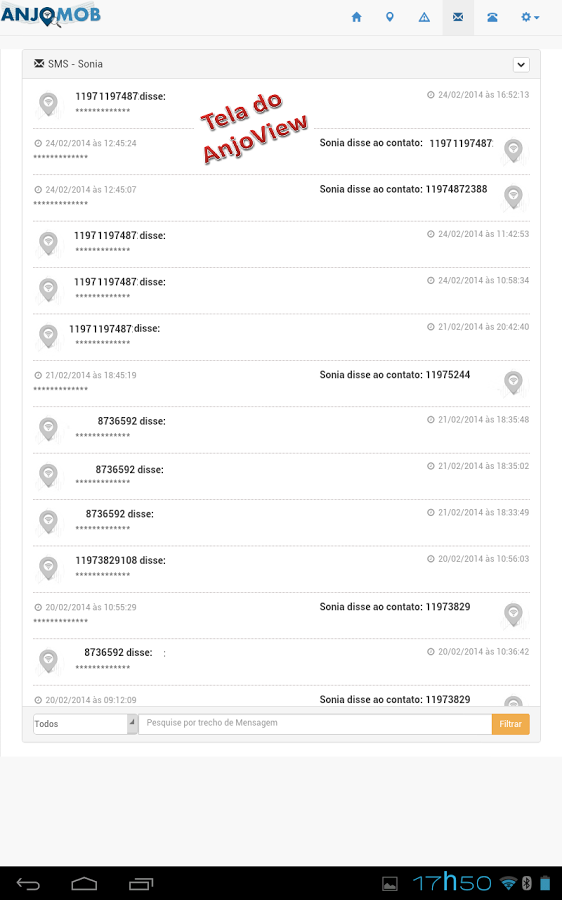The image size is (562, 900).
Task: Tap the Android home button
Action: point(84,884)
